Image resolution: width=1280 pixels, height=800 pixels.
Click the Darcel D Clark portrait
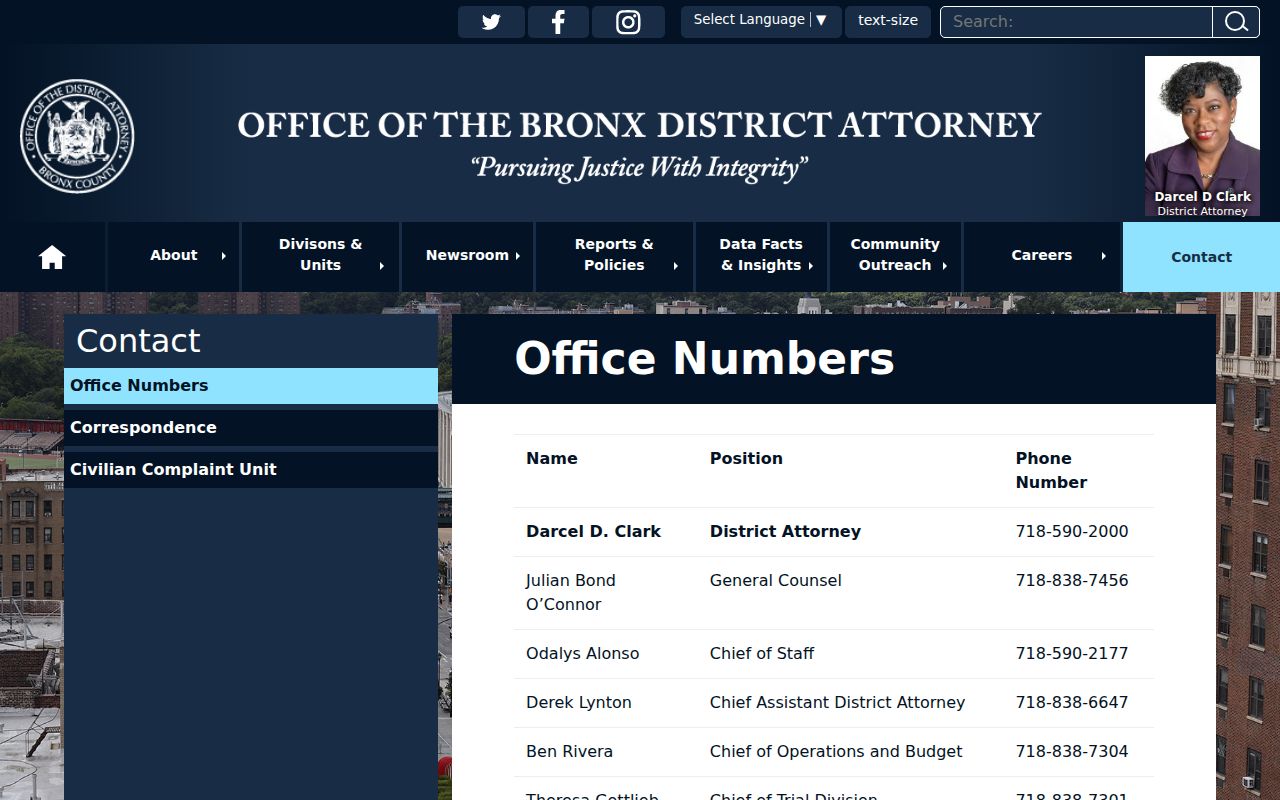(x=1202, y=136)
